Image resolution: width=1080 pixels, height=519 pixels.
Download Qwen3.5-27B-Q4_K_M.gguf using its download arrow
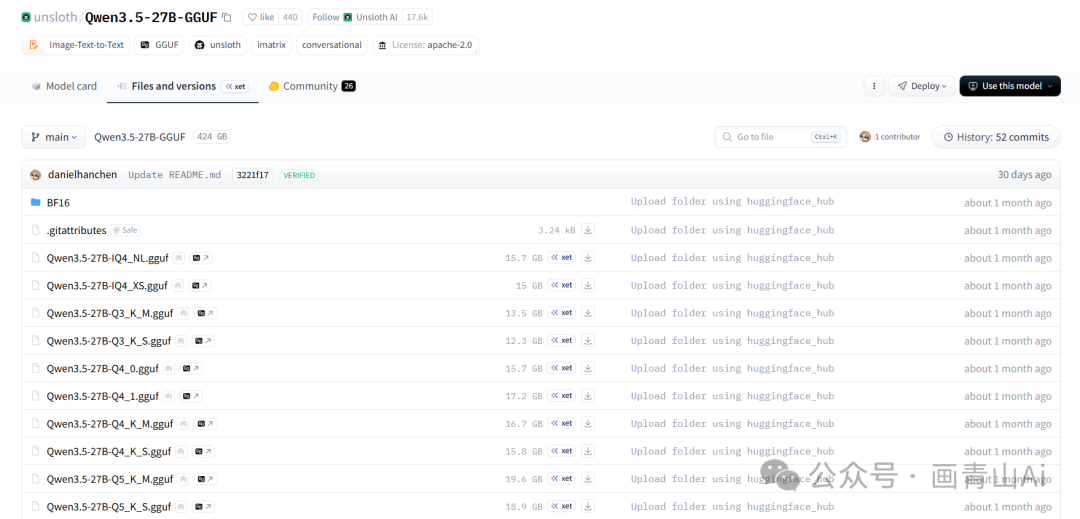tap(588, 424)
